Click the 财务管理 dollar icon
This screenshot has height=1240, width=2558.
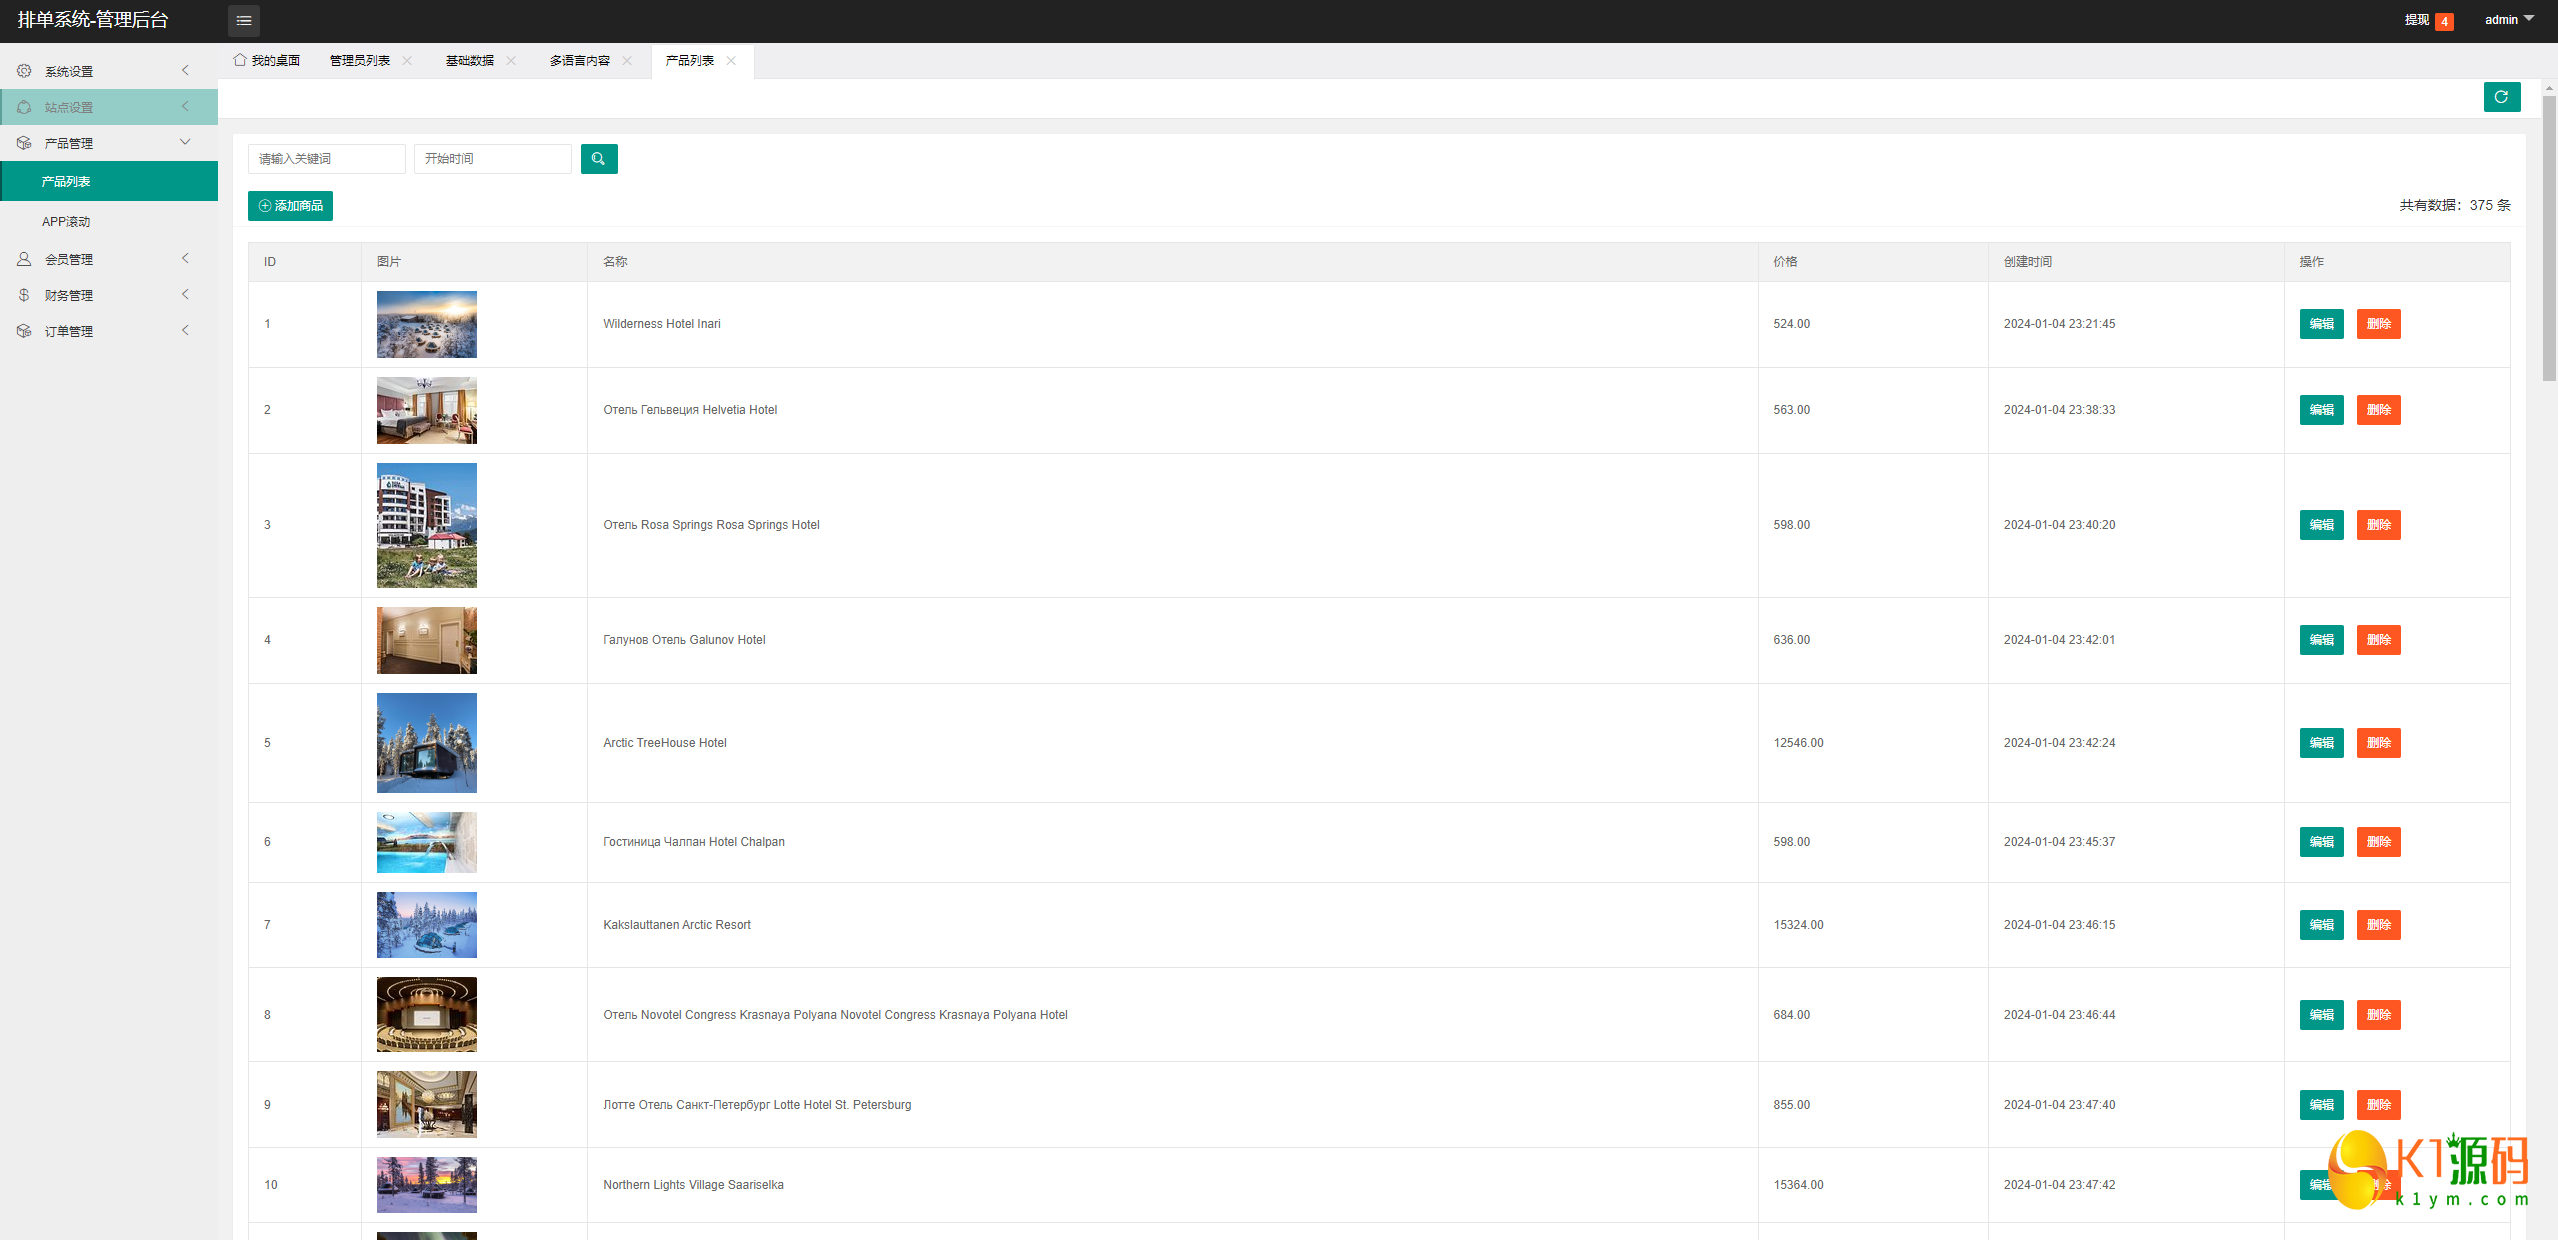click(24, 295)
